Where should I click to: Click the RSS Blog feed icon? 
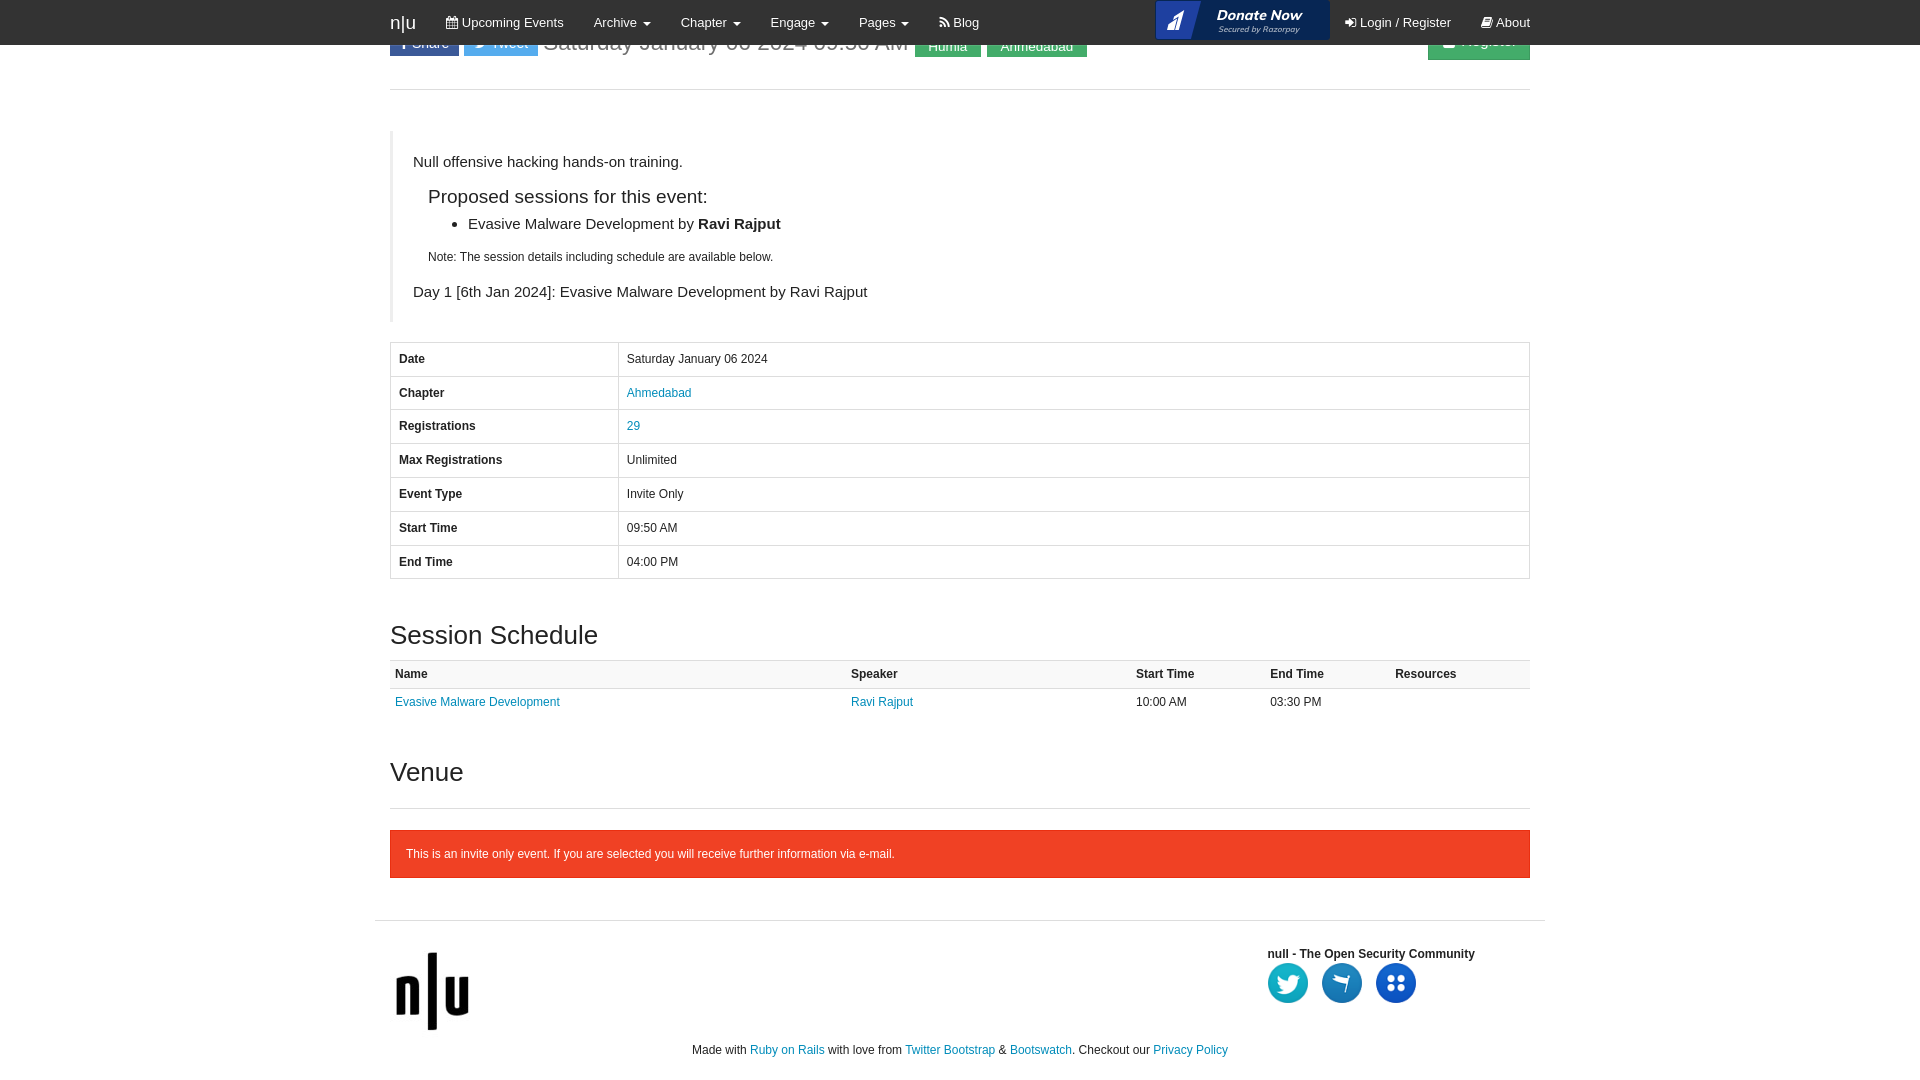tap(944, 22)
